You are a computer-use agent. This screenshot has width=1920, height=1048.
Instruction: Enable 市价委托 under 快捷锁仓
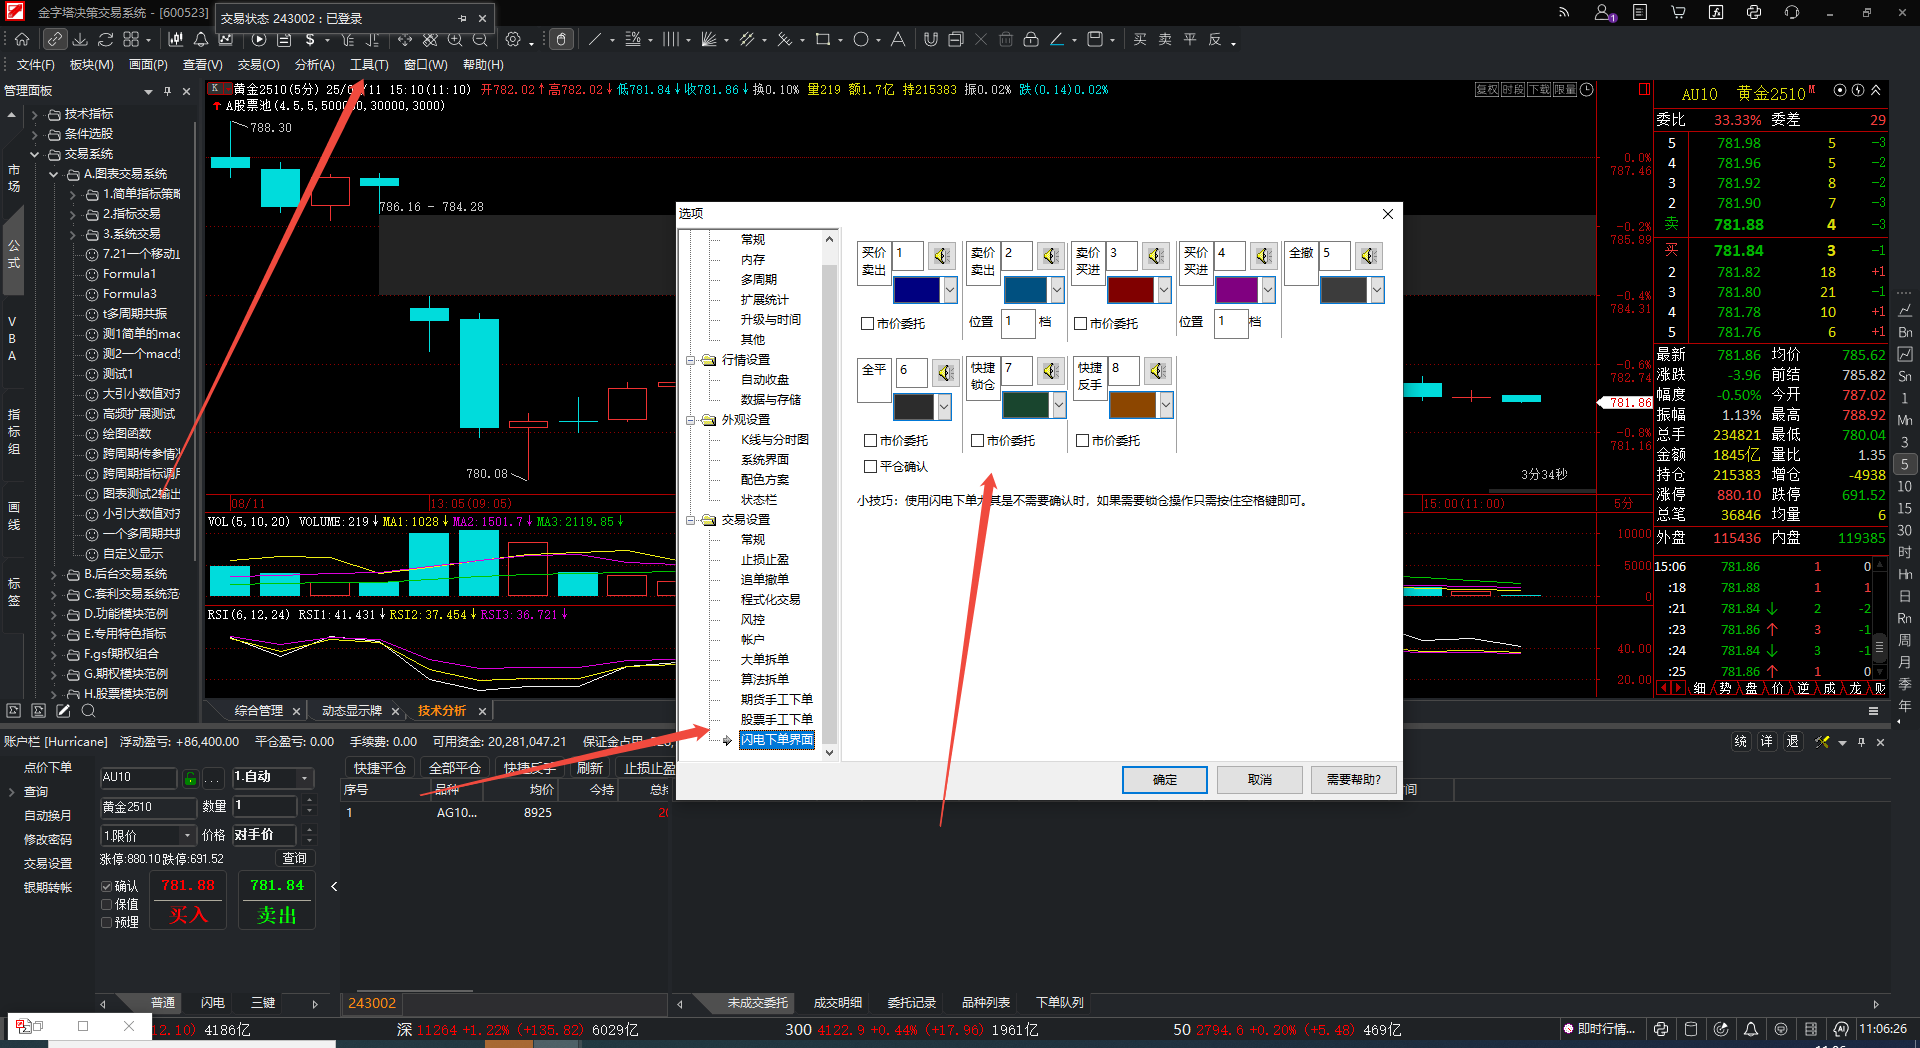pos(977,440)
